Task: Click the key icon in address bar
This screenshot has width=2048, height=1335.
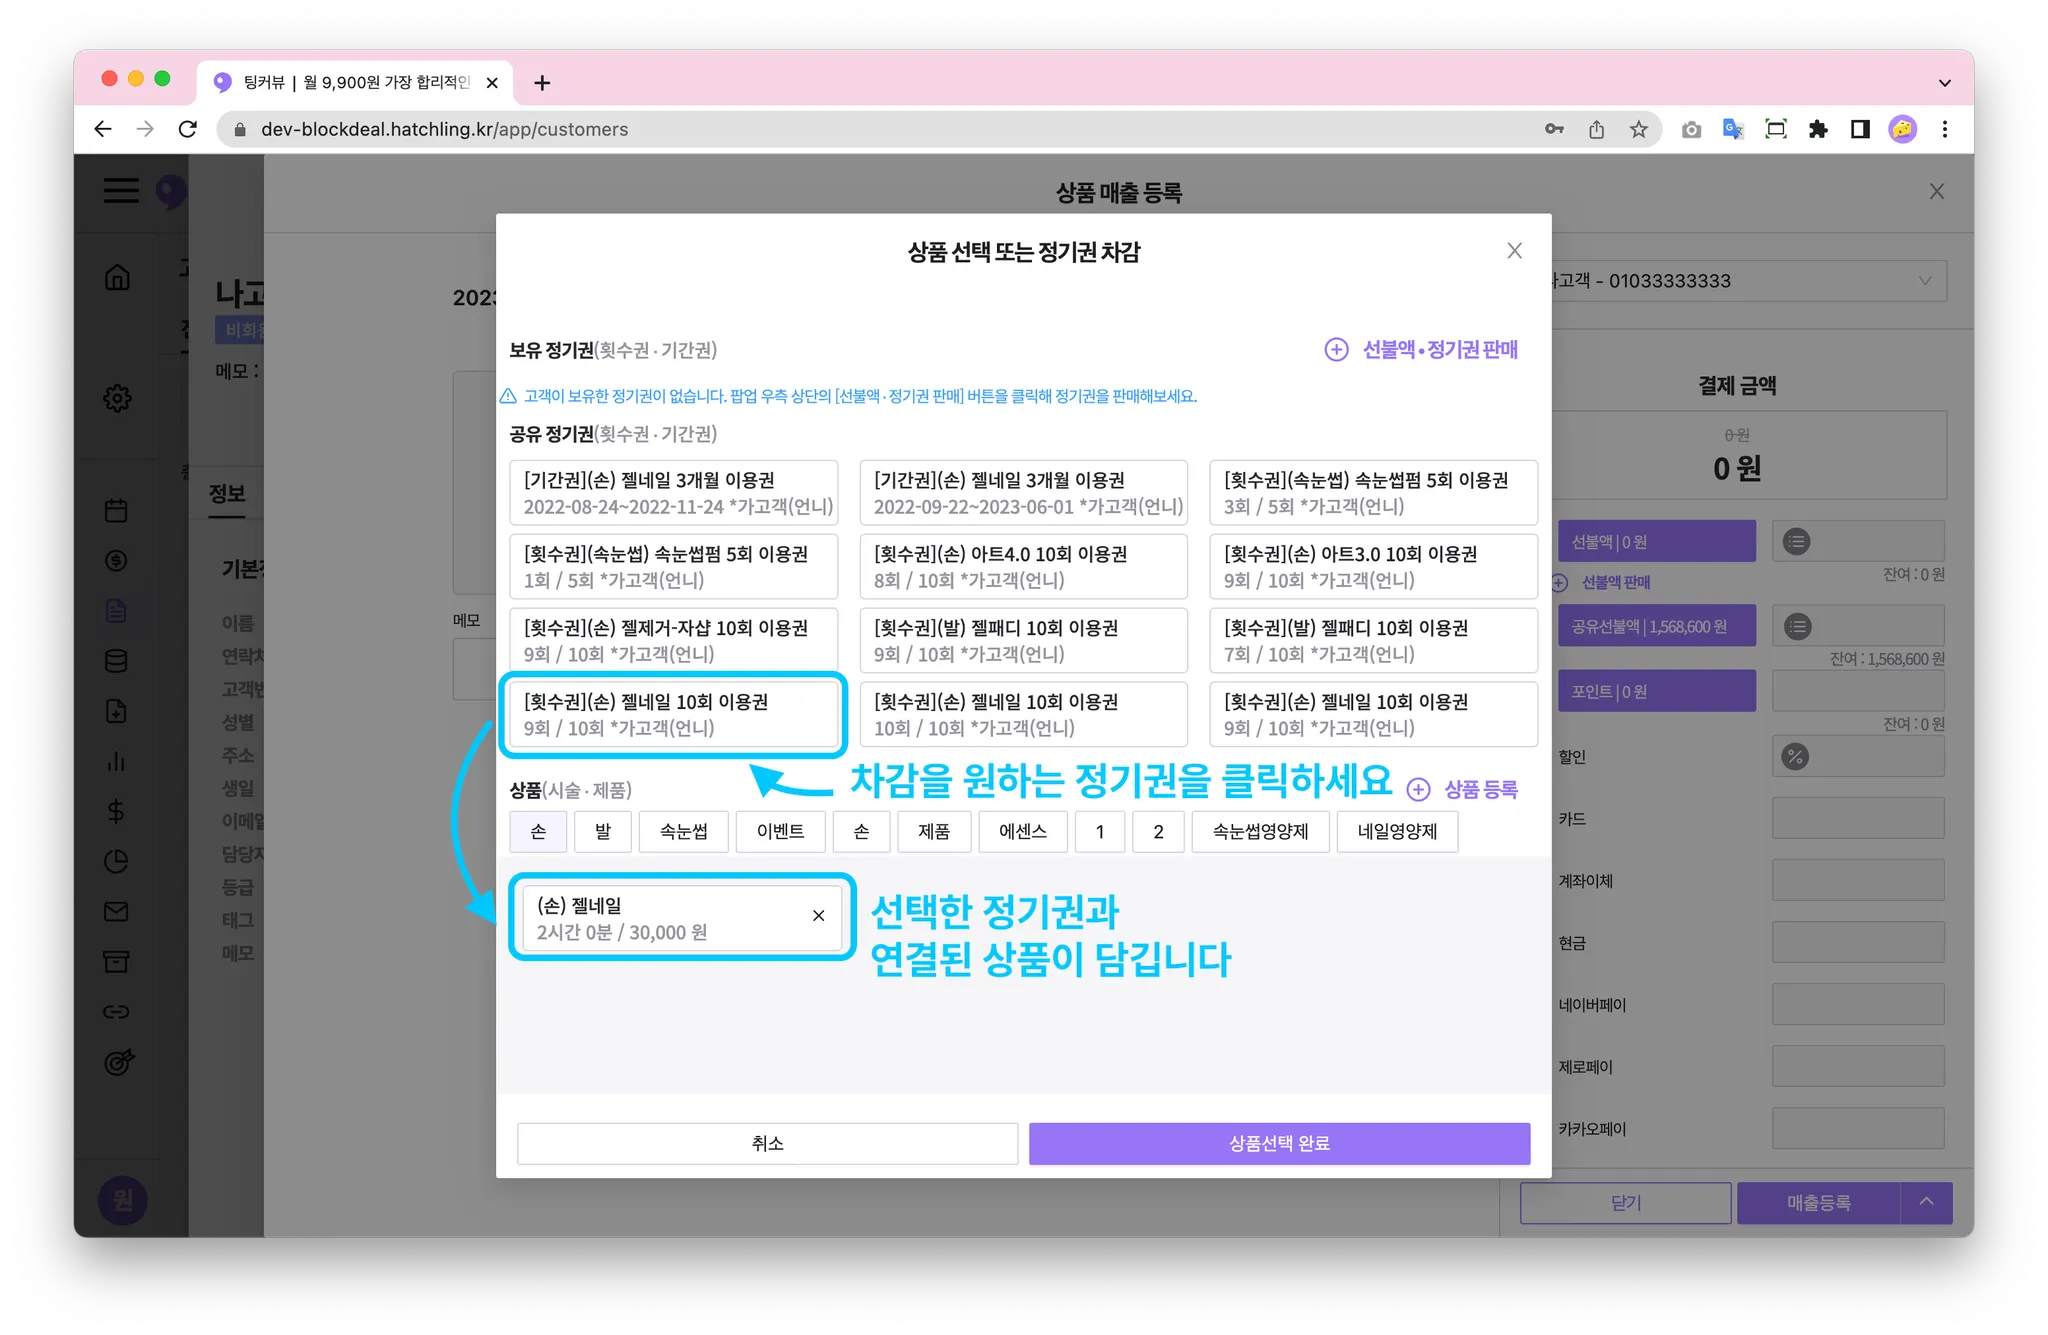Action: [x=1554, y=129]
